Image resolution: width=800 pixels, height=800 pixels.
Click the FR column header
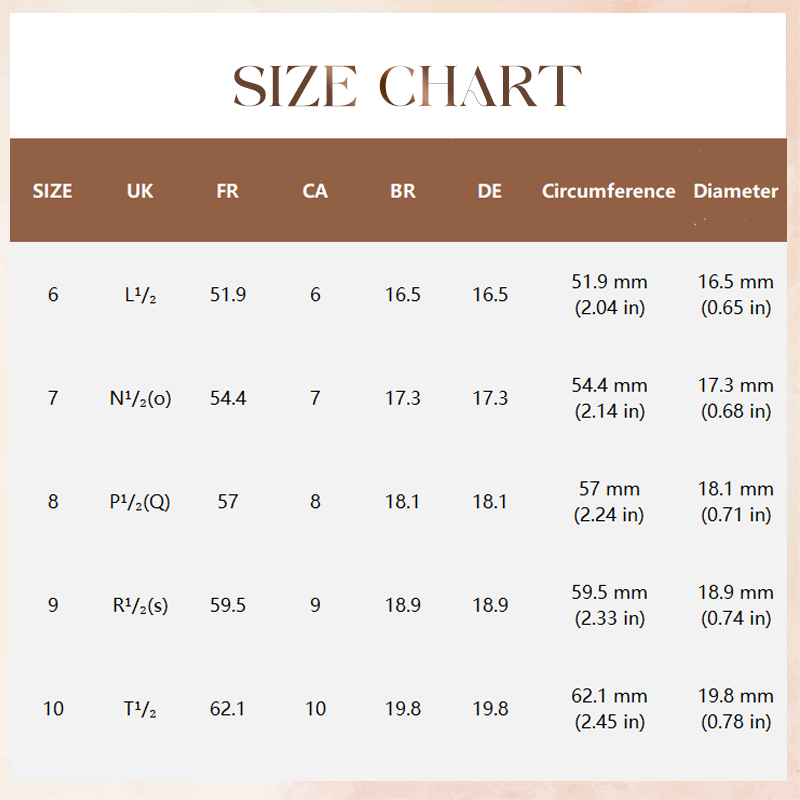pos(228,191)
